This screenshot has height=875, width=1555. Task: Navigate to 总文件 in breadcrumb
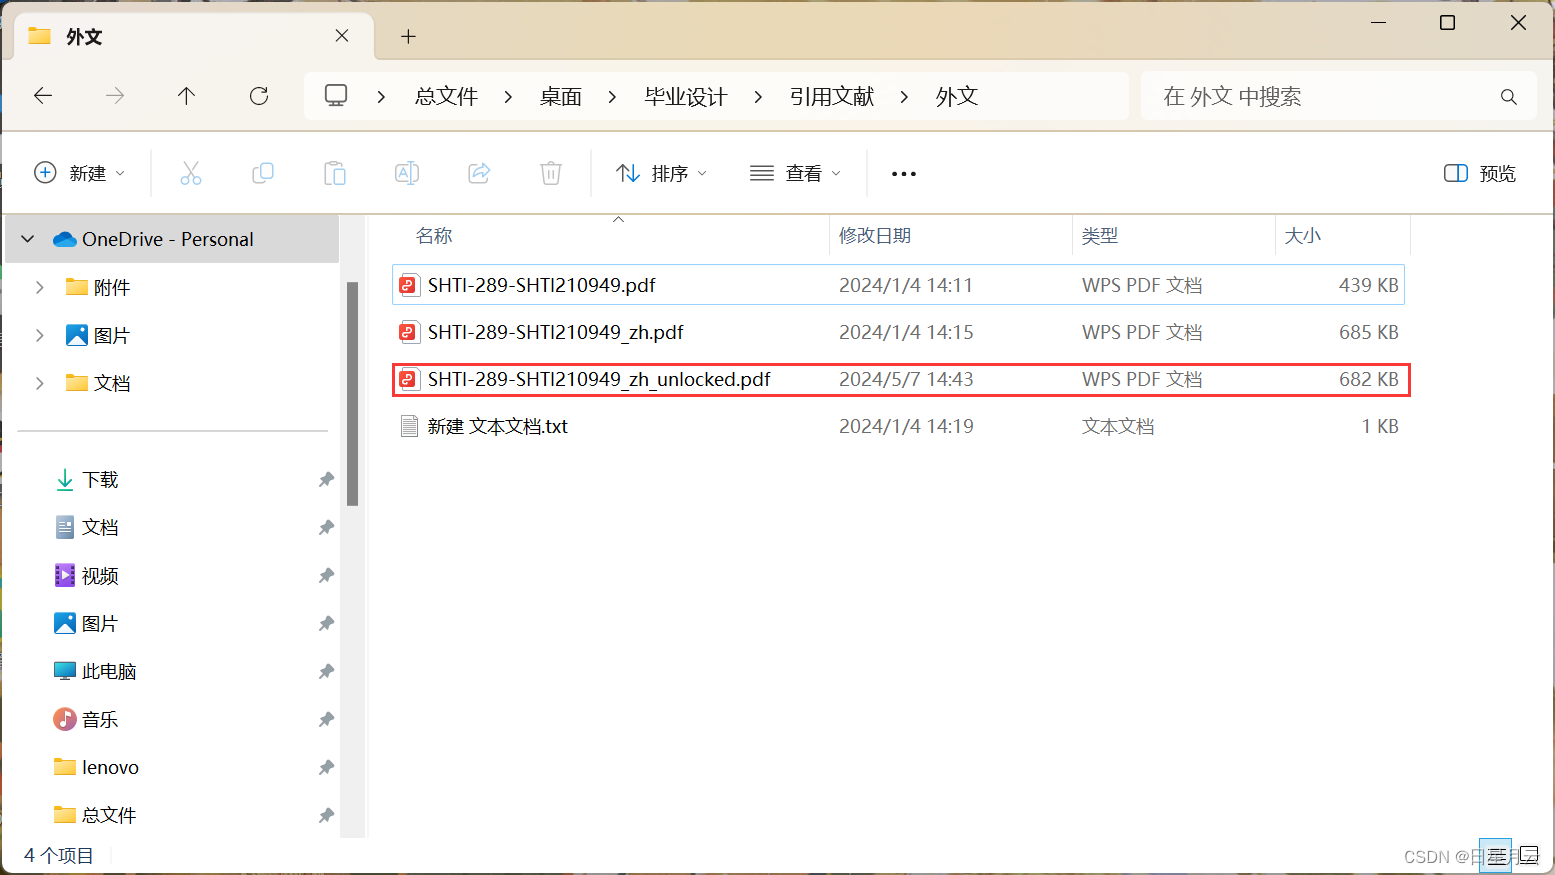[x=446, y=96]
